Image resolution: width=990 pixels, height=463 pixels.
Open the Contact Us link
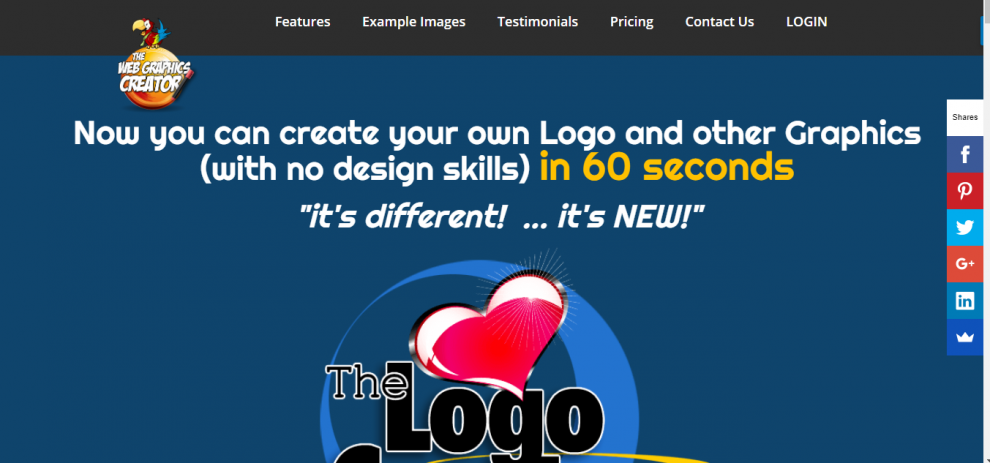coord(719,21)
